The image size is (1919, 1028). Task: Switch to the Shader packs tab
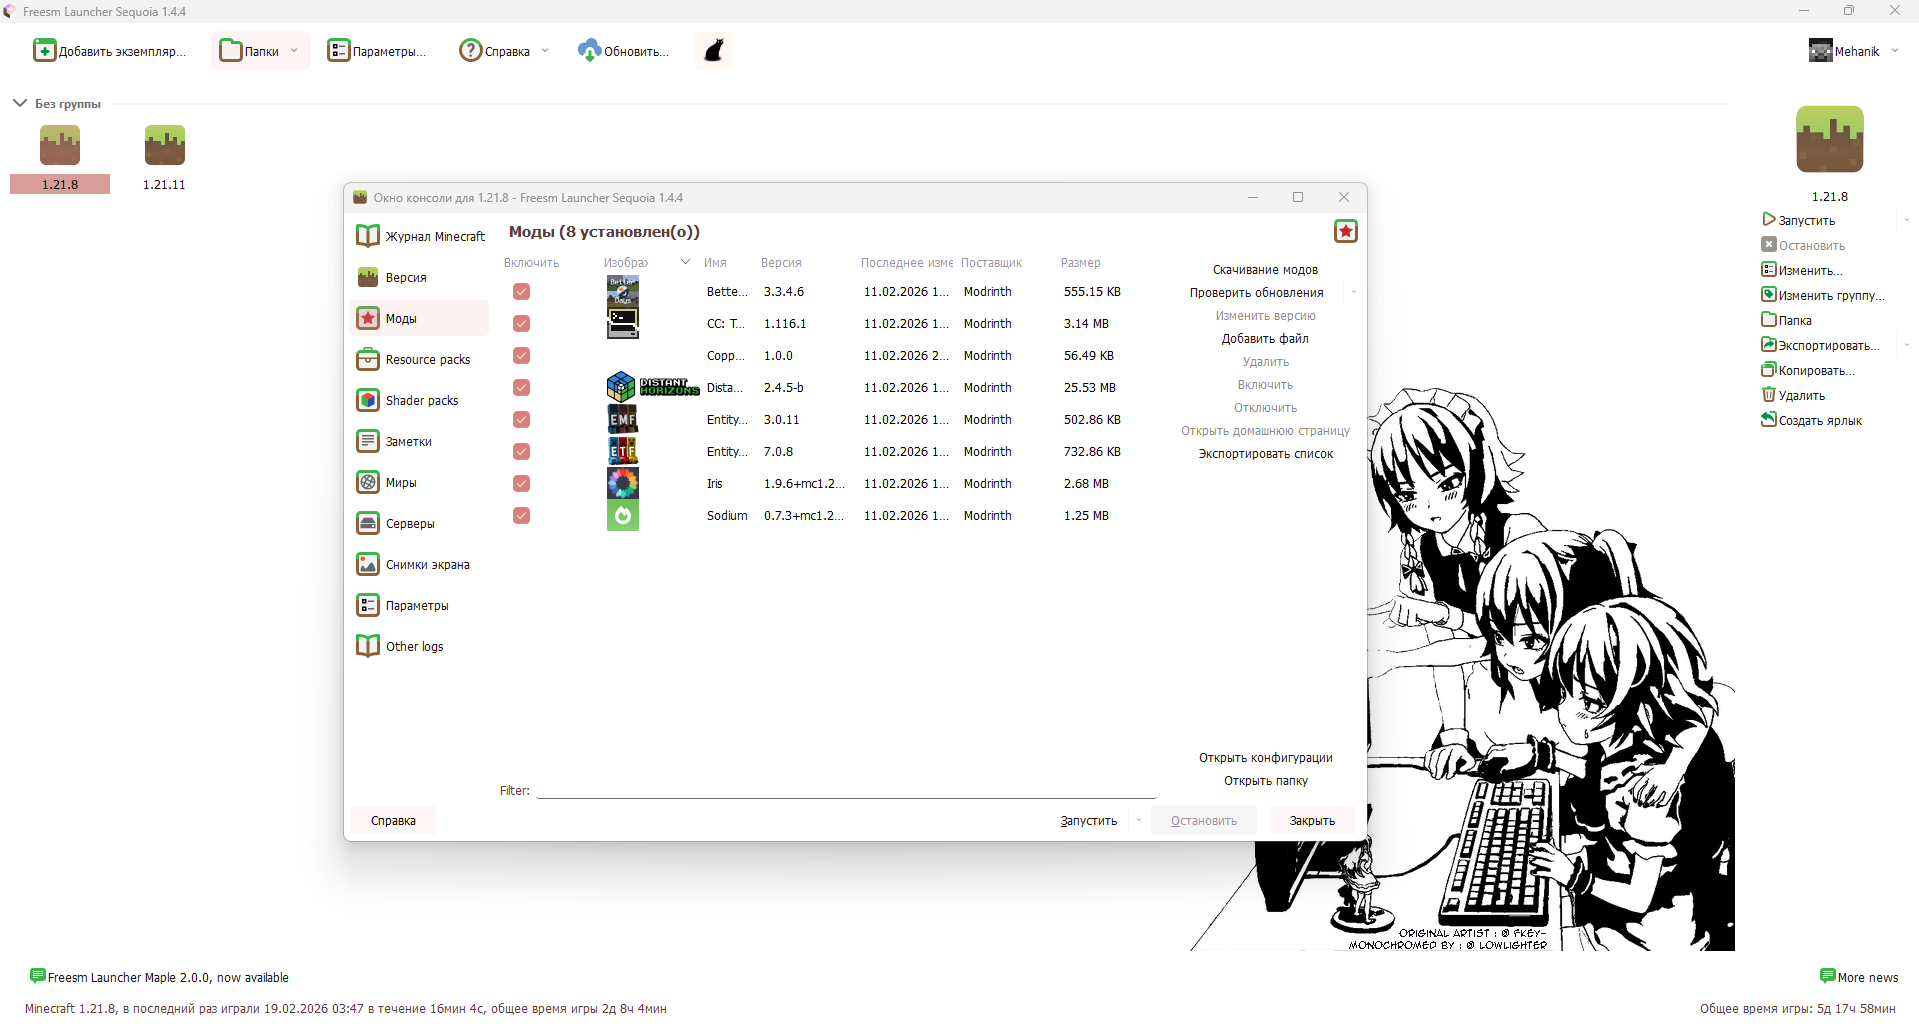coord(420,400)
